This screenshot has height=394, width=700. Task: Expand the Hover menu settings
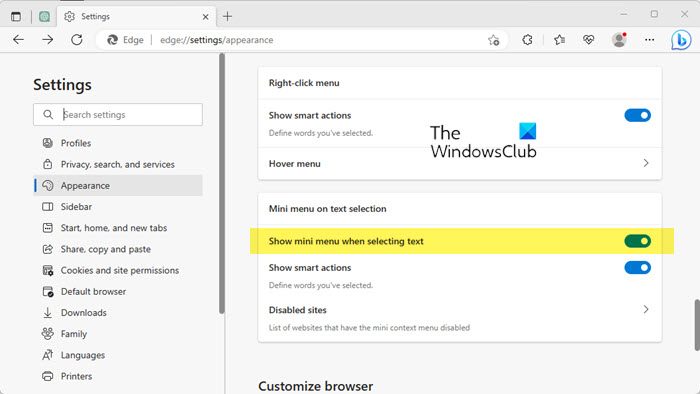(x=460, y=163)
